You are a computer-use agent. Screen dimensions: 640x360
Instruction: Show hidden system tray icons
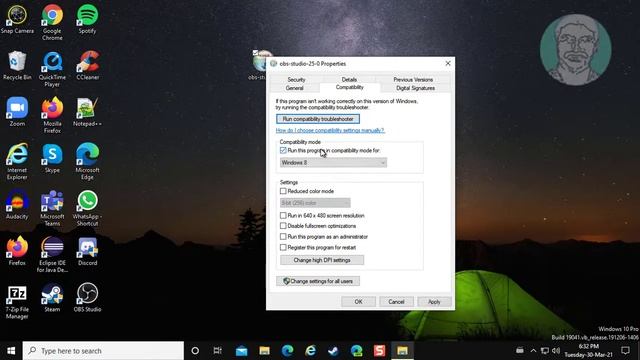533,351
